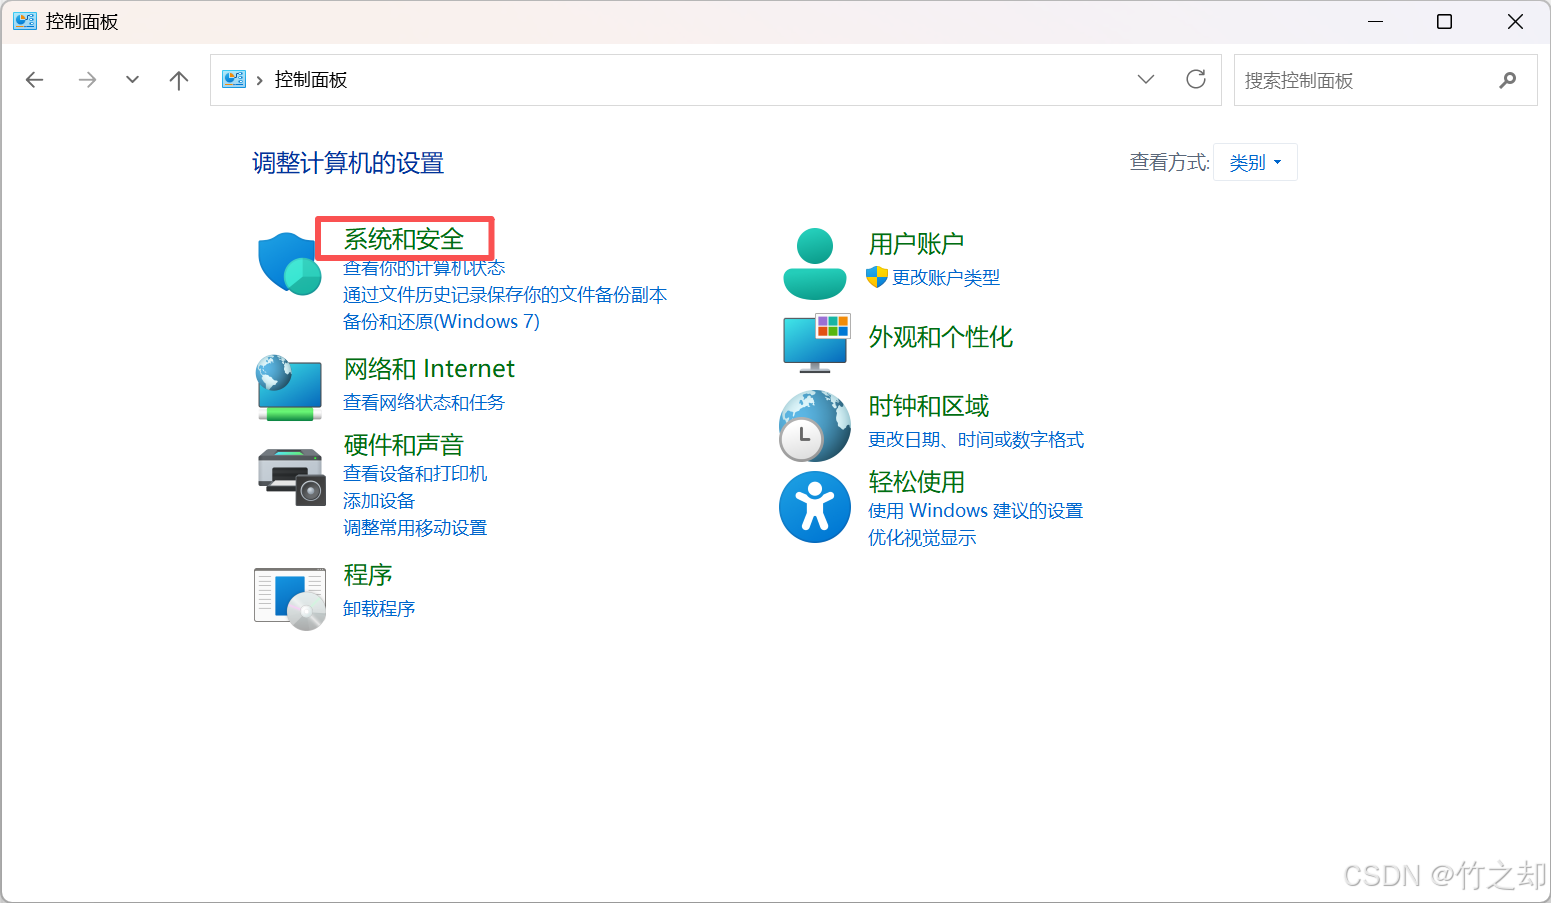Open the 时钟和区域 globe clock icon
Viewport: 1551px width, 903px height.
(x=815, y=425)
